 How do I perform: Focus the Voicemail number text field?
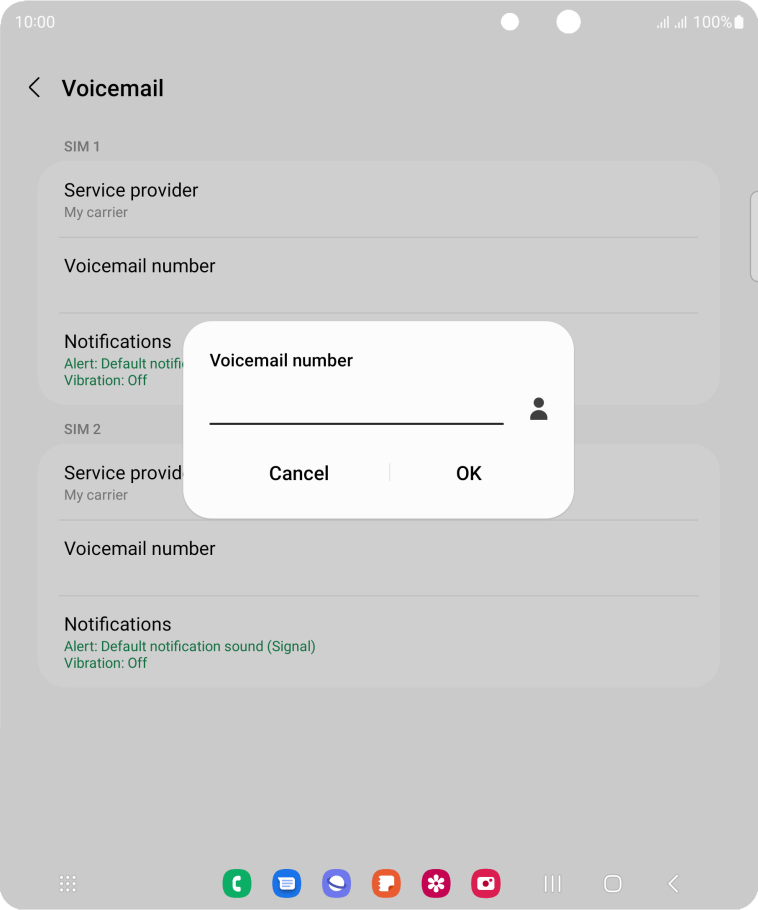(356, 407)
